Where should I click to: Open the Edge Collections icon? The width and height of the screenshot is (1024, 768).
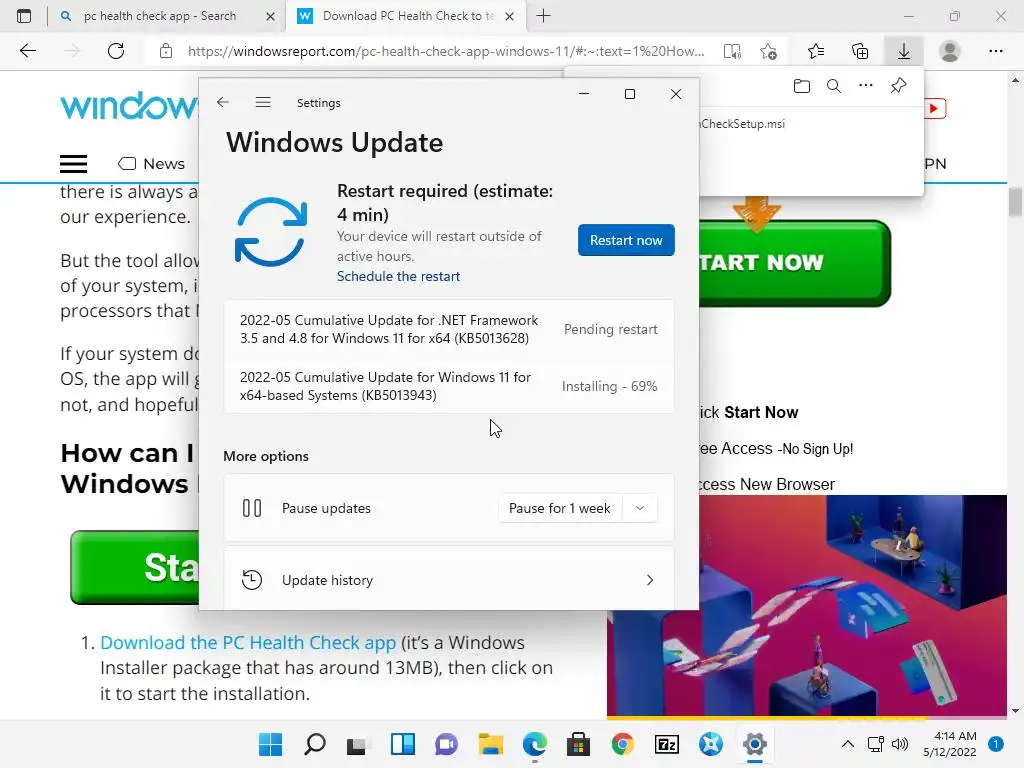860,51
